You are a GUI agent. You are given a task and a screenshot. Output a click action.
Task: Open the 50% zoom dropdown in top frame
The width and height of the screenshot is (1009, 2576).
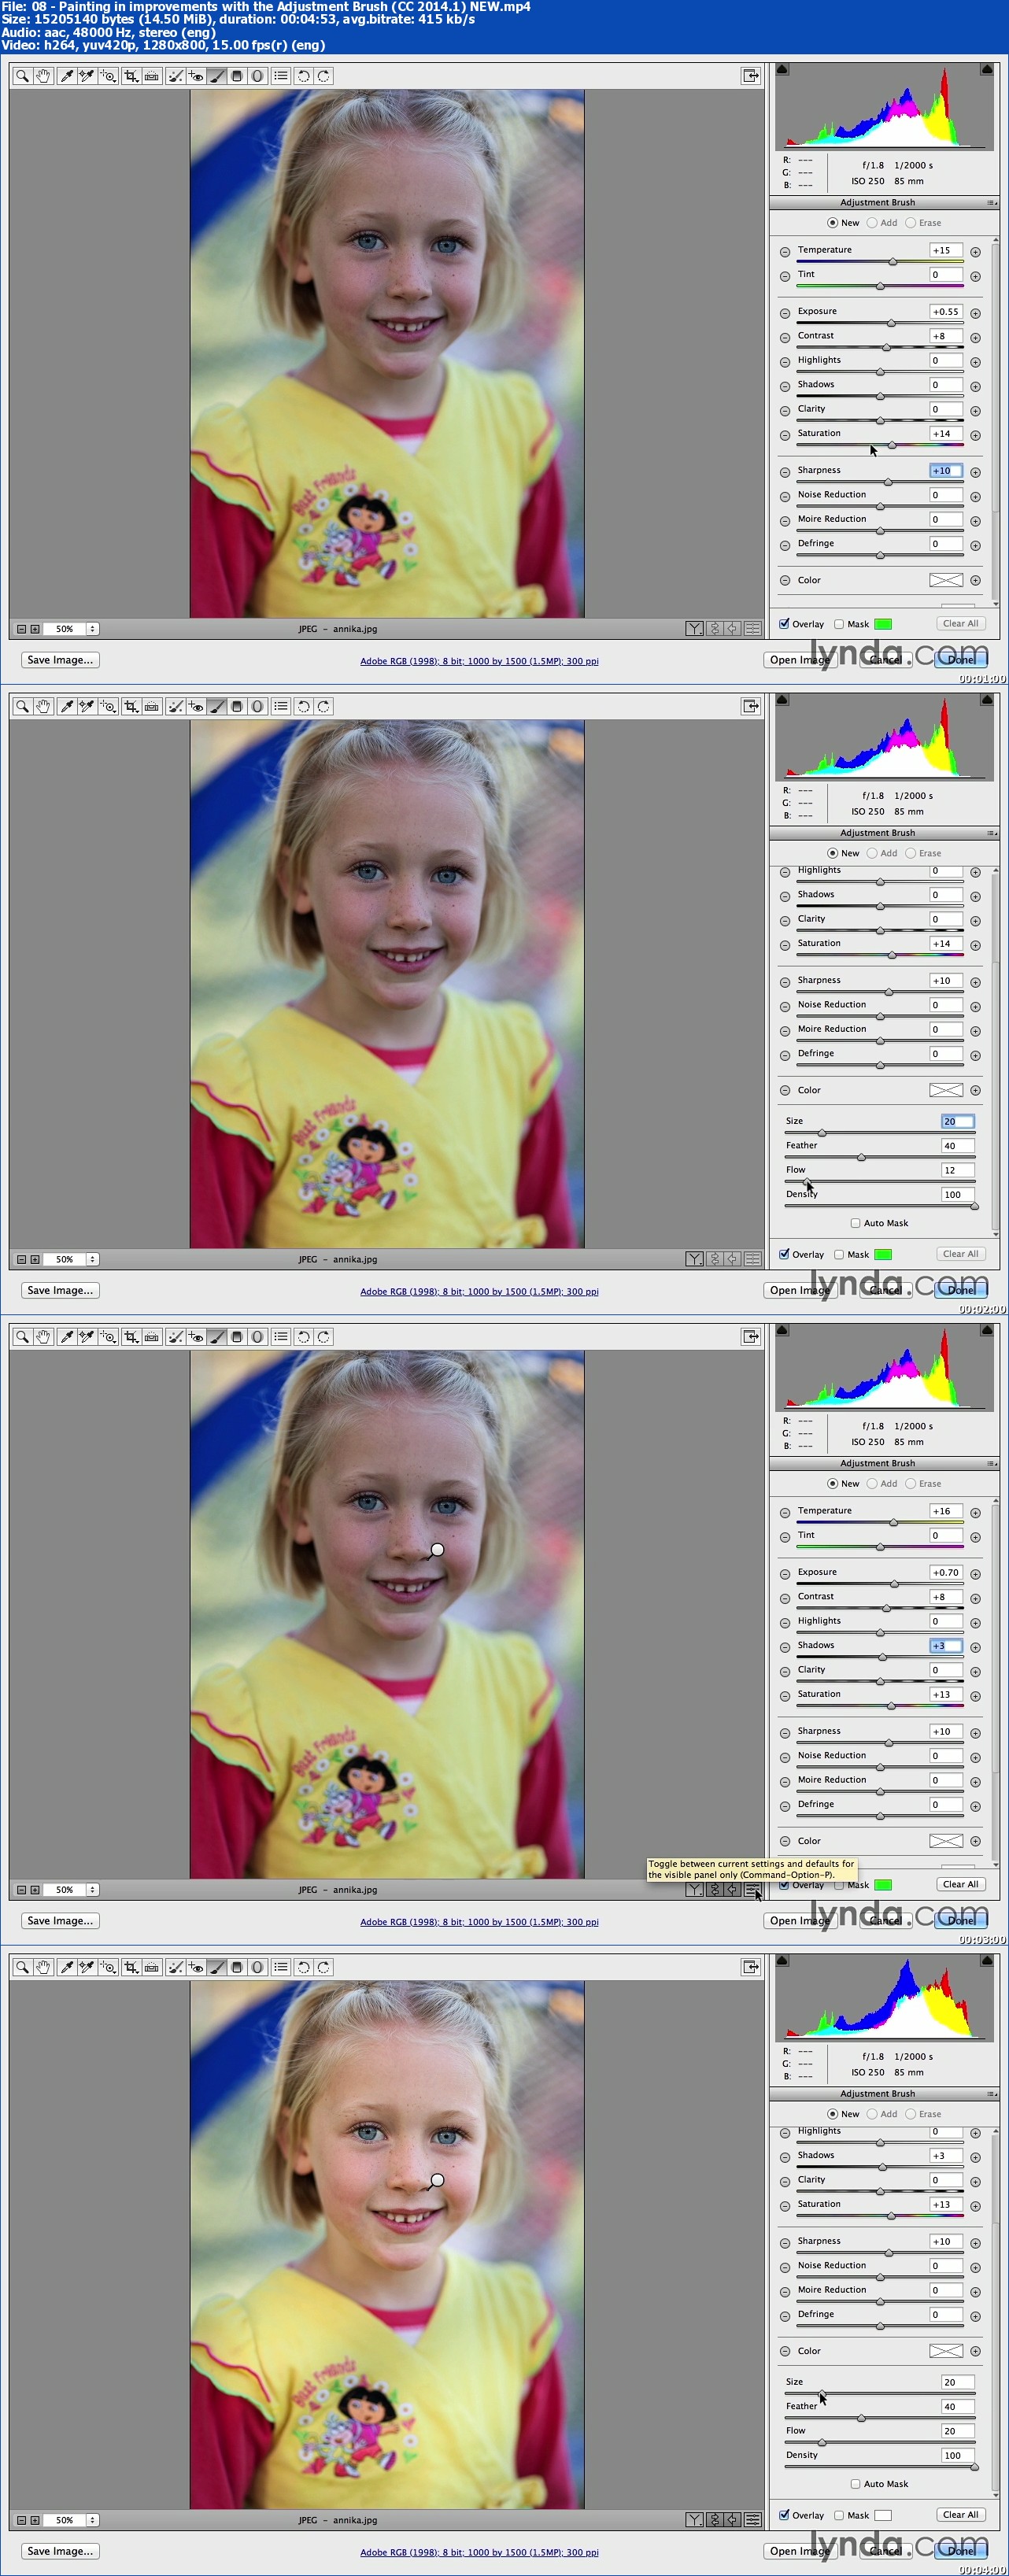[x=92, y=629]
